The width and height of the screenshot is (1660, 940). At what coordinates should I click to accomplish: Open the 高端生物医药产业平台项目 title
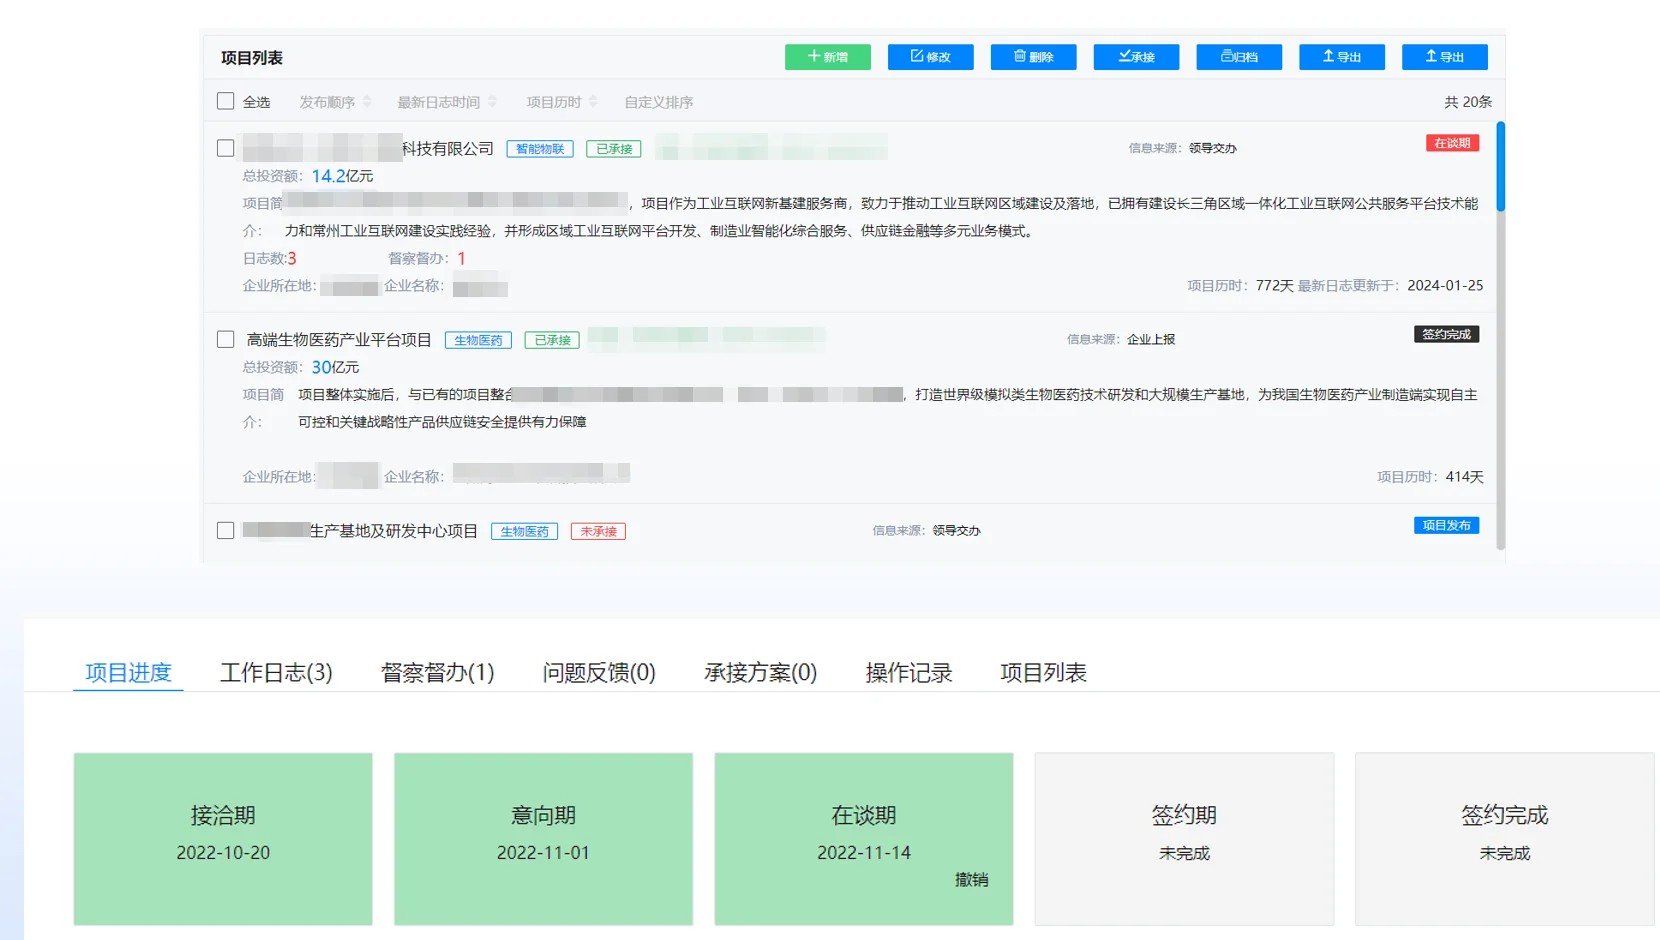339,340
